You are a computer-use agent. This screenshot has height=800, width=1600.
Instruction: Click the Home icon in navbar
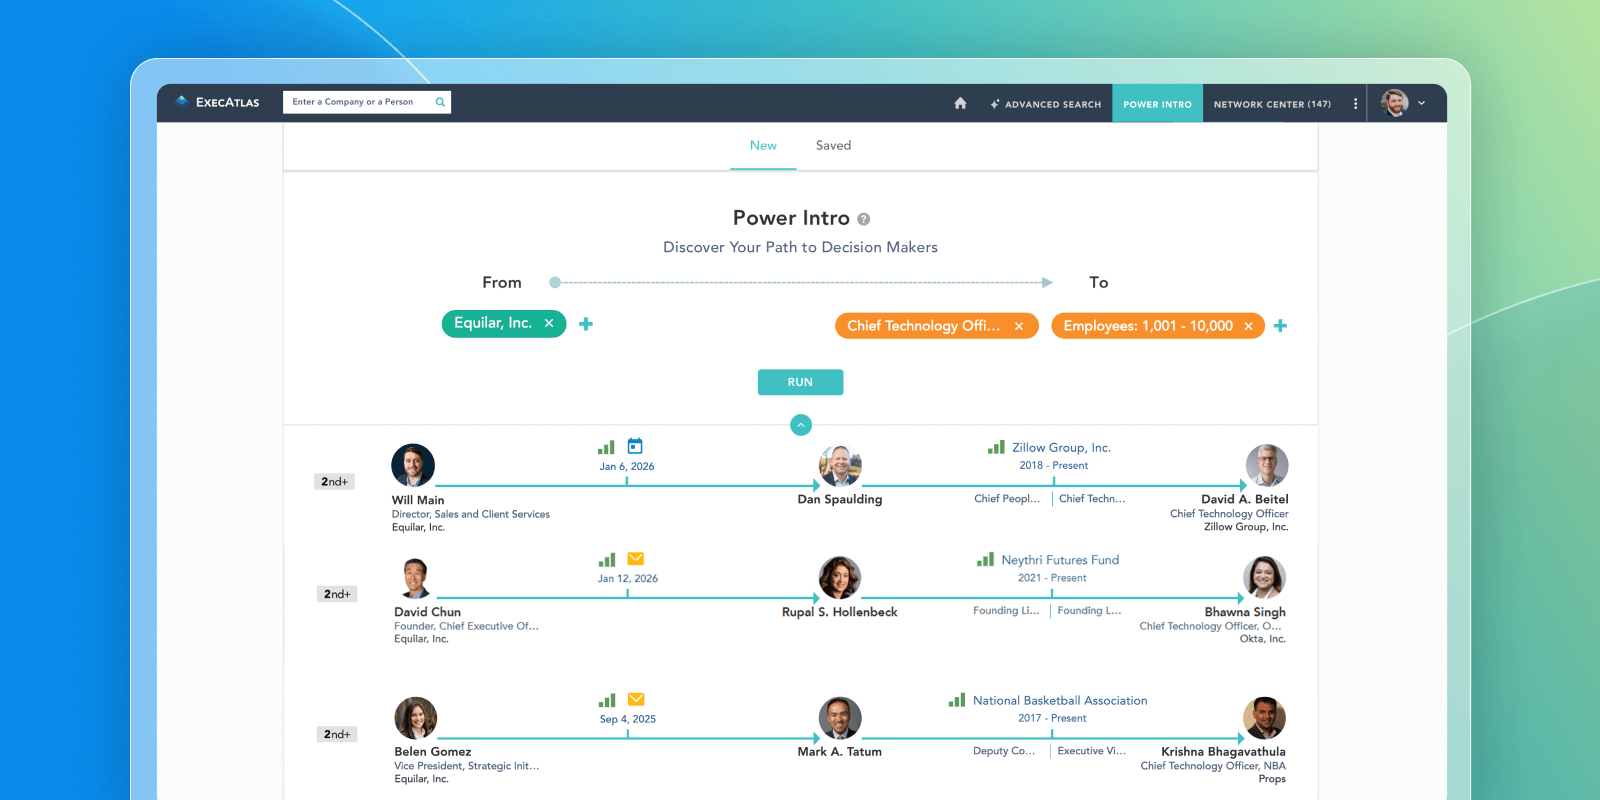[x=960, y=103]
